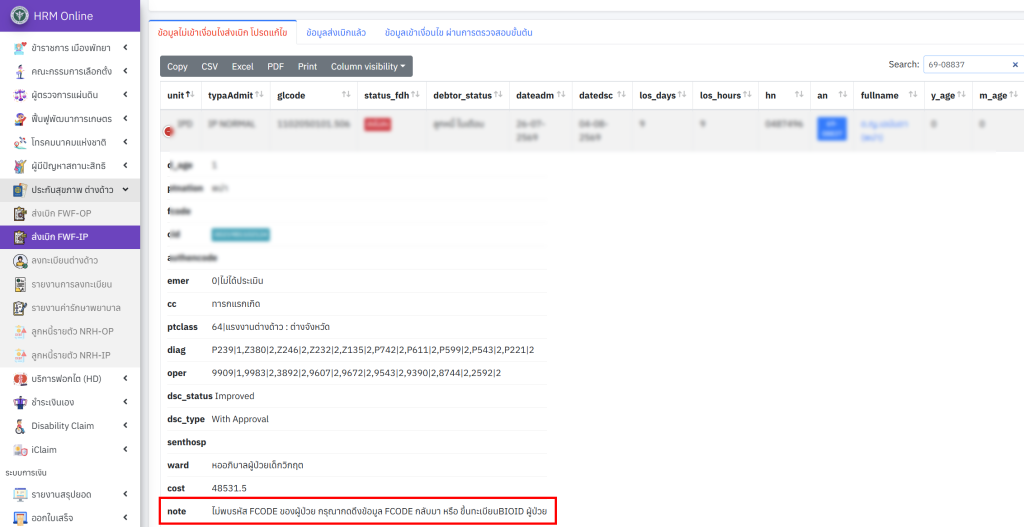Click the รายงานการลงทะเบียน icon

(x=20, y=285)
